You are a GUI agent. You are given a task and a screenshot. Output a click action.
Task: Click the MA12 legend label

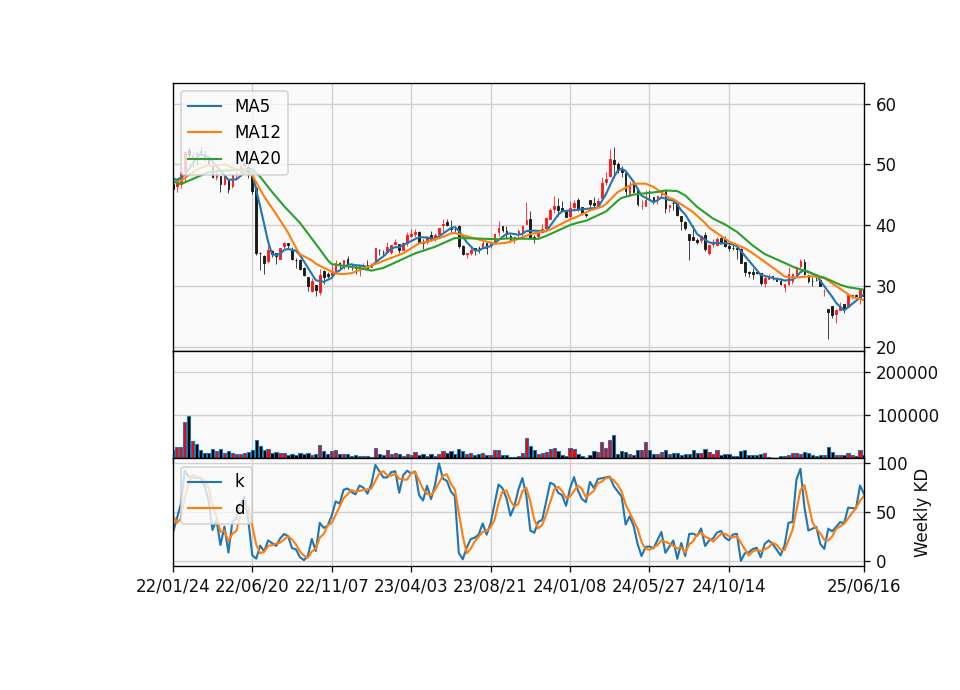coord(257,132)
